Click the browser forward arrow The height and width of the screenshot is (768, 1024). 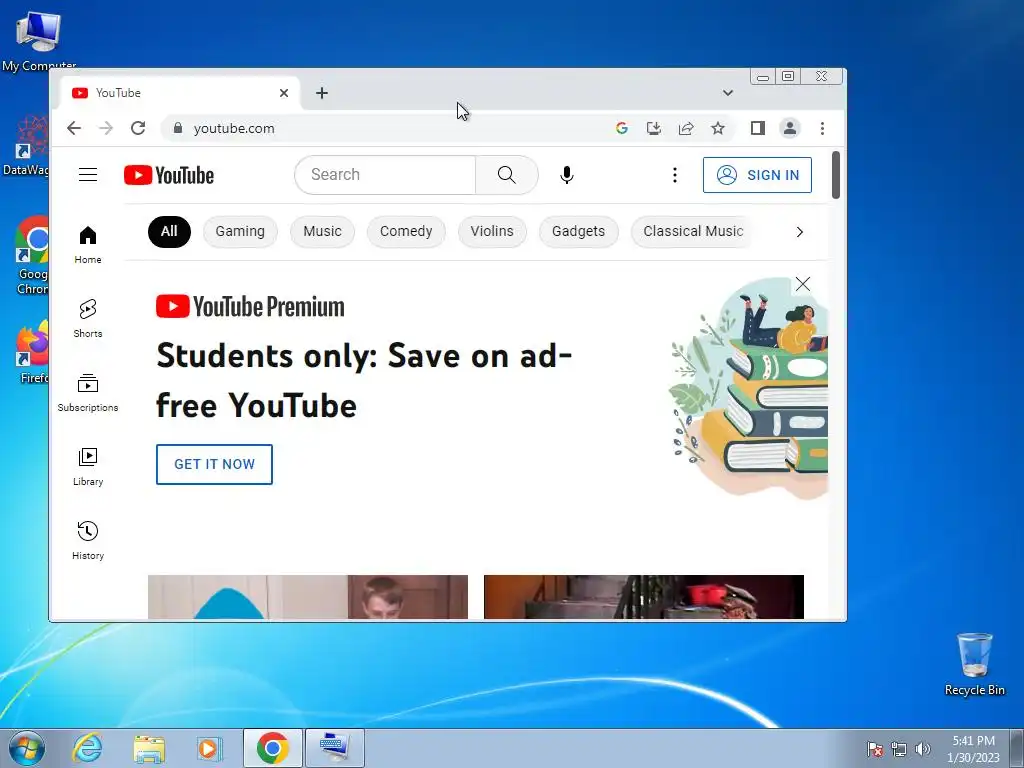106,128
